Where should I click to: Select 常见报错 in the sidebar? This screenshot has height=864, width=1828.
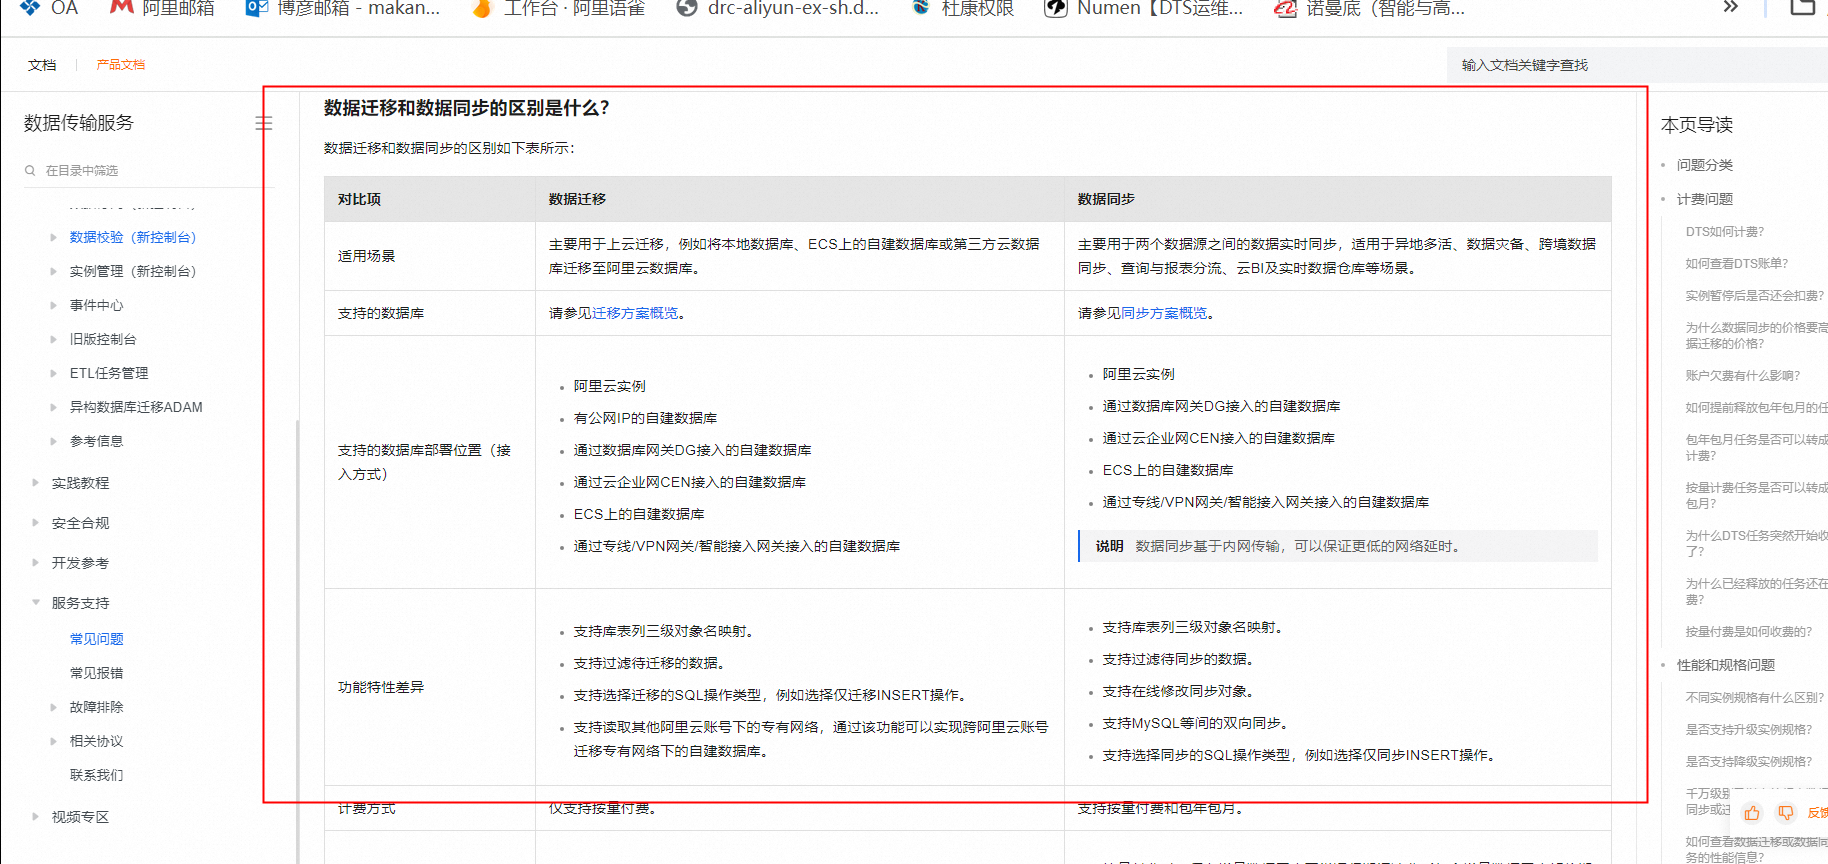(97, 673)
